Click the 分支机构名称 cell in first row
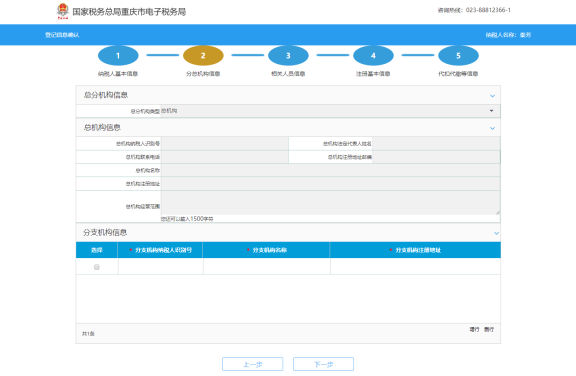The width and height of the screenshot is (576, 376). 267,266
